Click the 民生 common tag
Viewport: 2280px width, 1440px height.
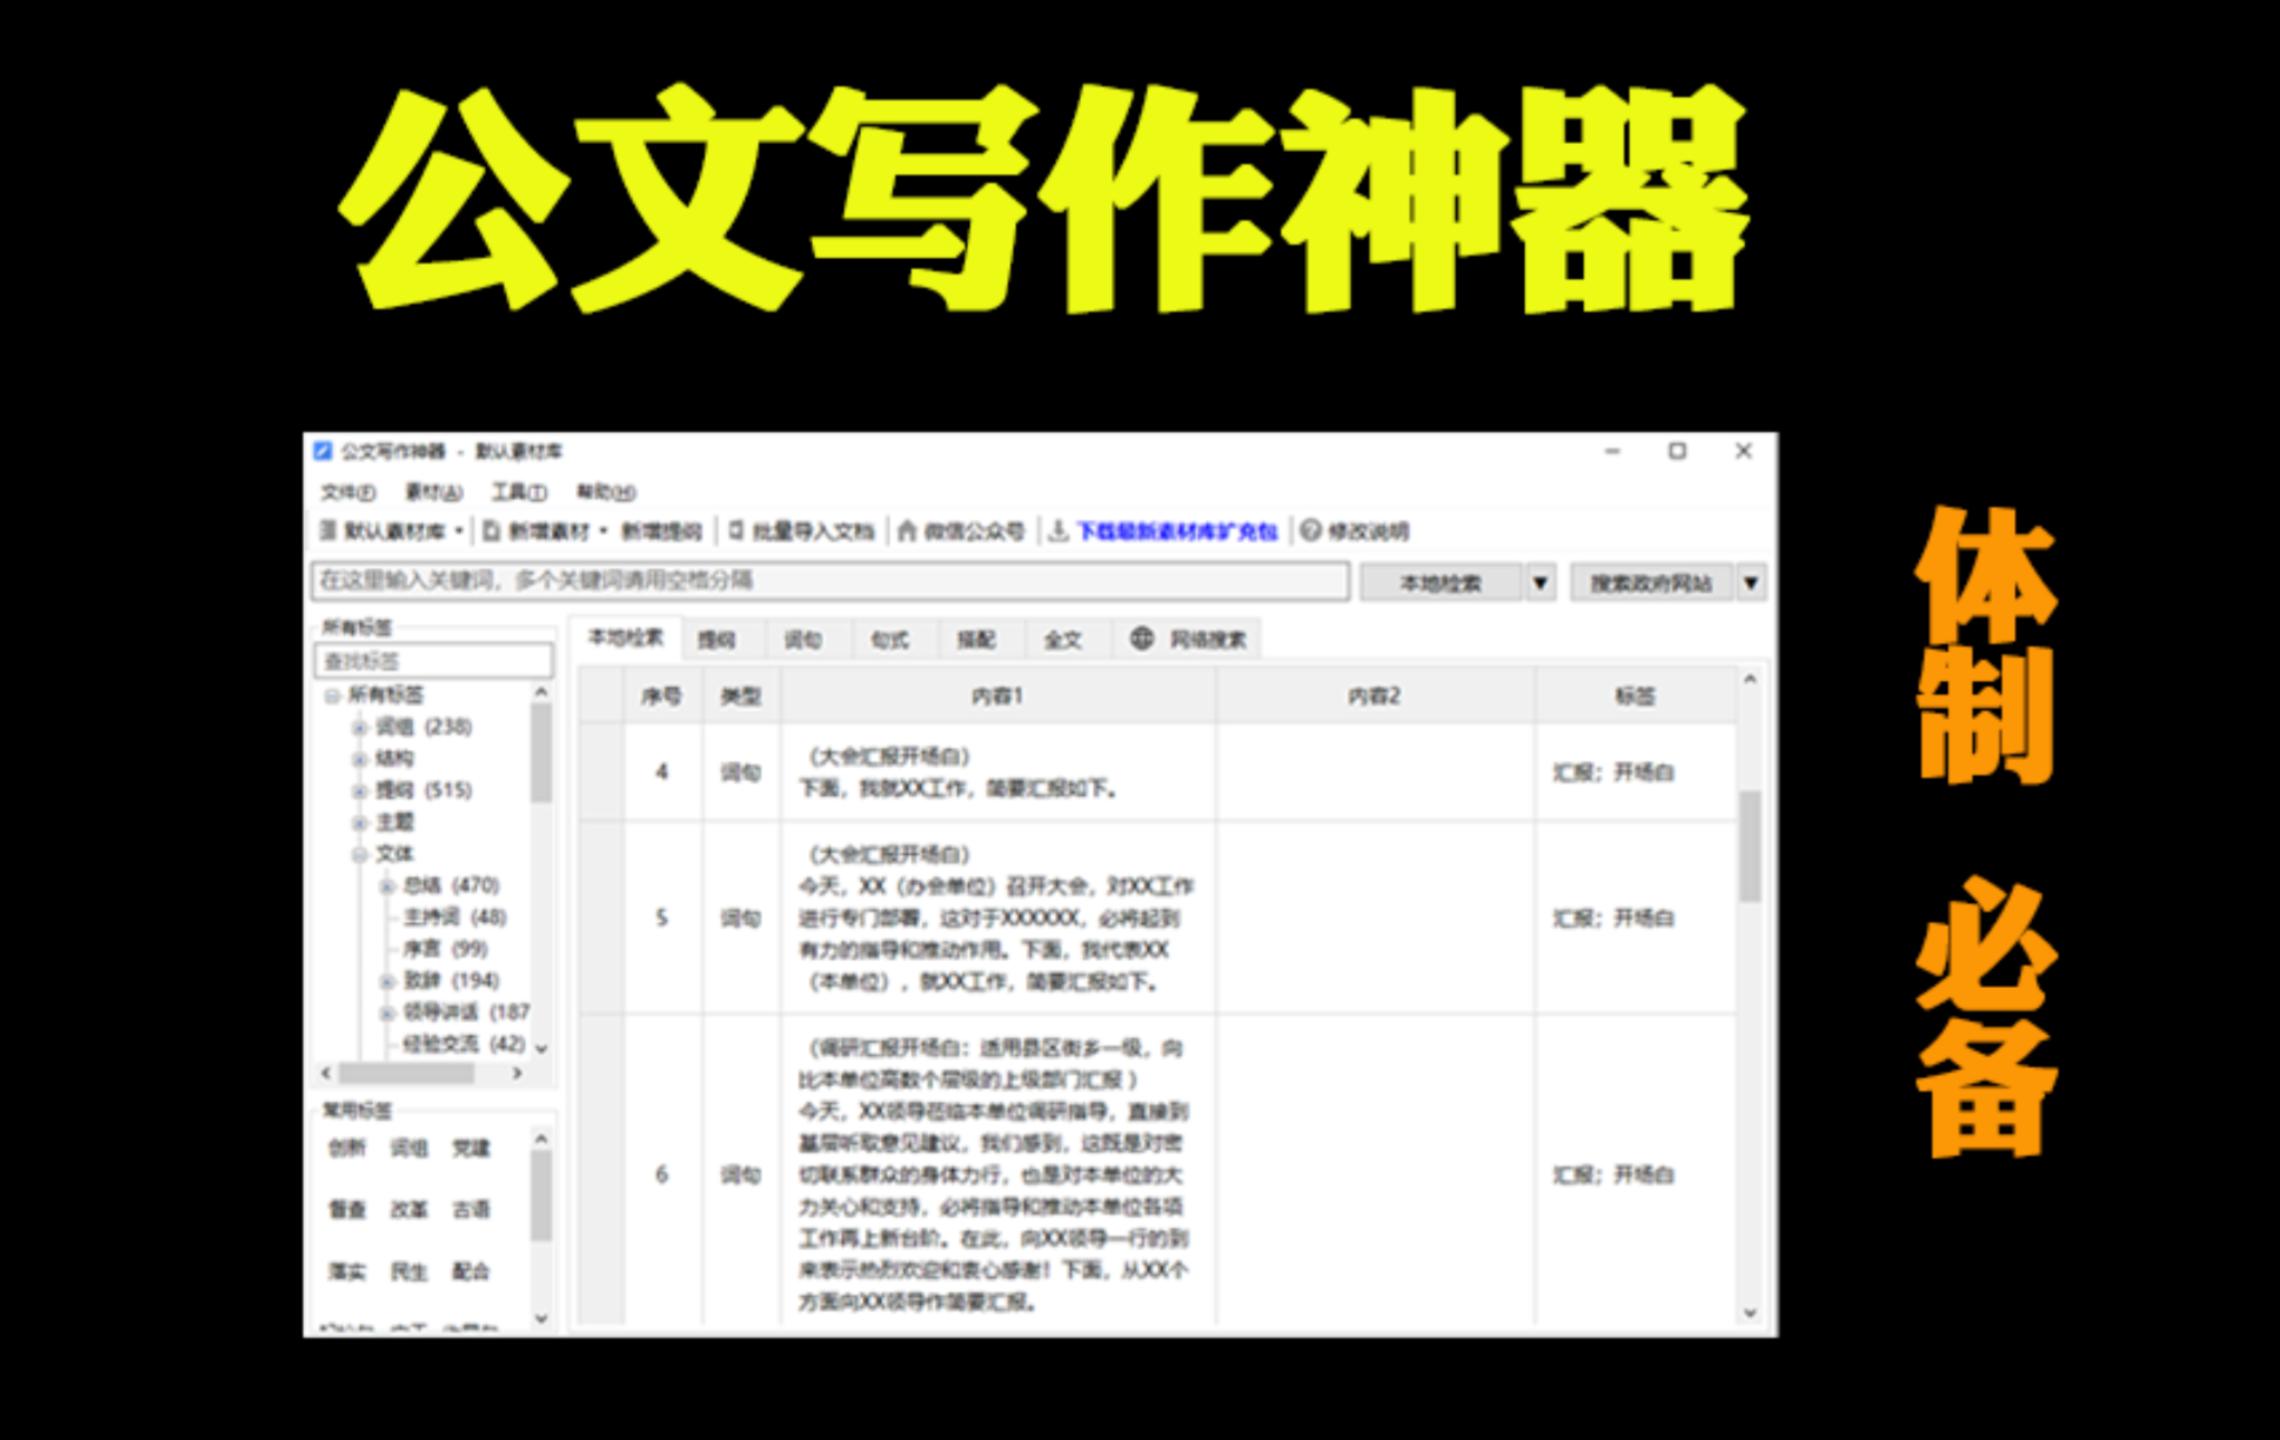pyautogui.click(x=409, y=1272)
